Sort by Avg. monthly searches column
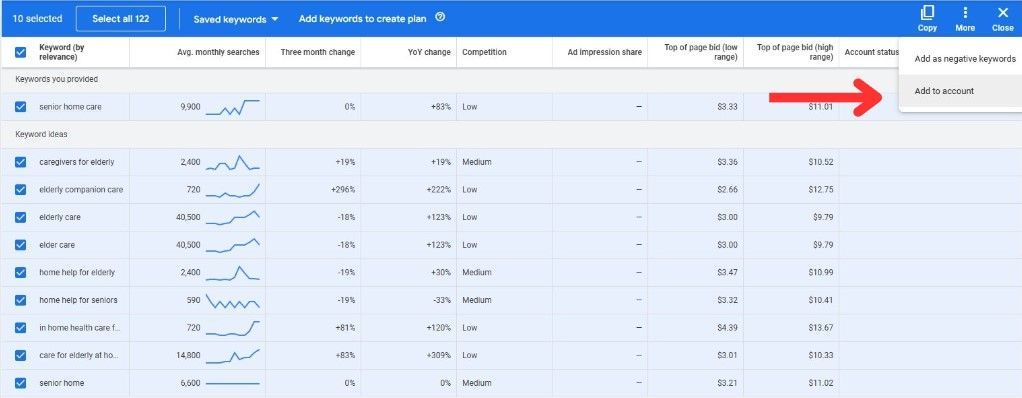The image size is (1022, 398). [x=218, y=52]
